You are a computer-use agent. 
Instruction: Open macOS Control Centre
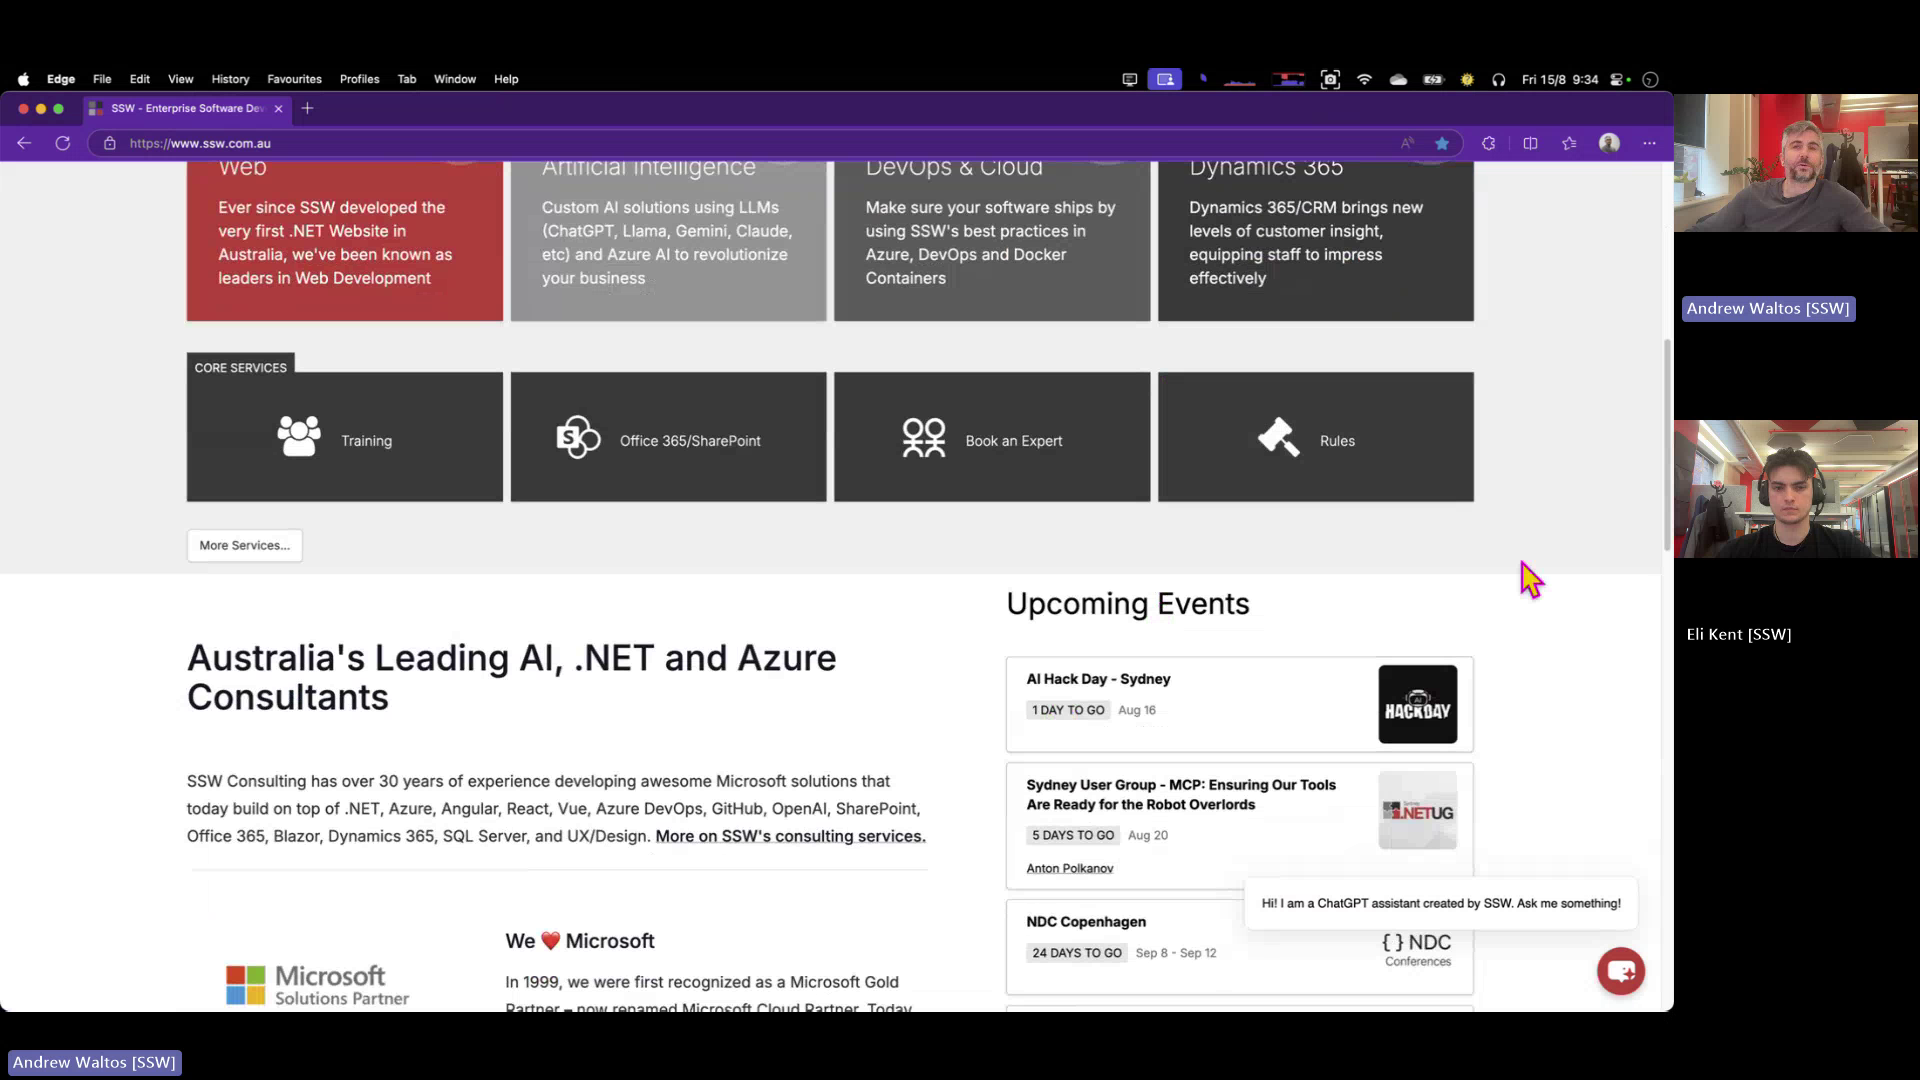(1617, 79)
